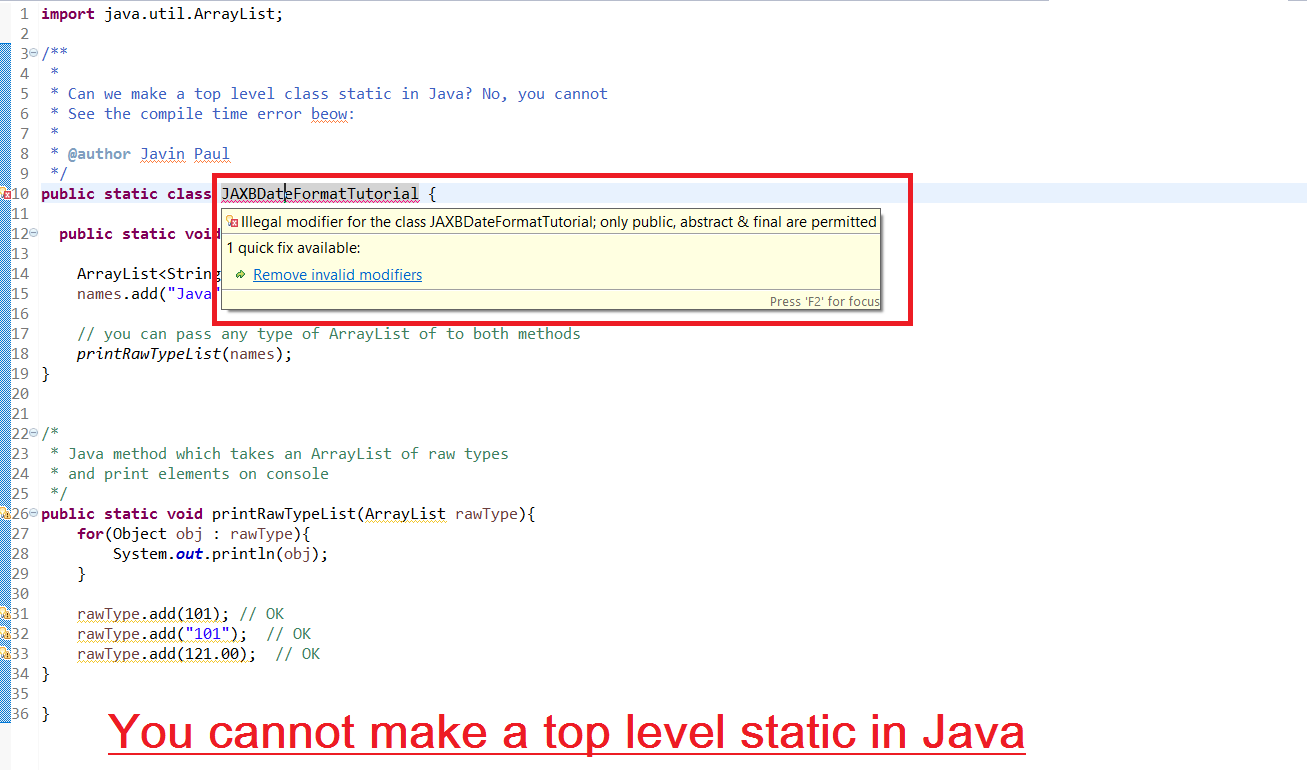Click the @author tag in the Javadoc
Viewport: 1311px width, 770px height.
point(99,154)
